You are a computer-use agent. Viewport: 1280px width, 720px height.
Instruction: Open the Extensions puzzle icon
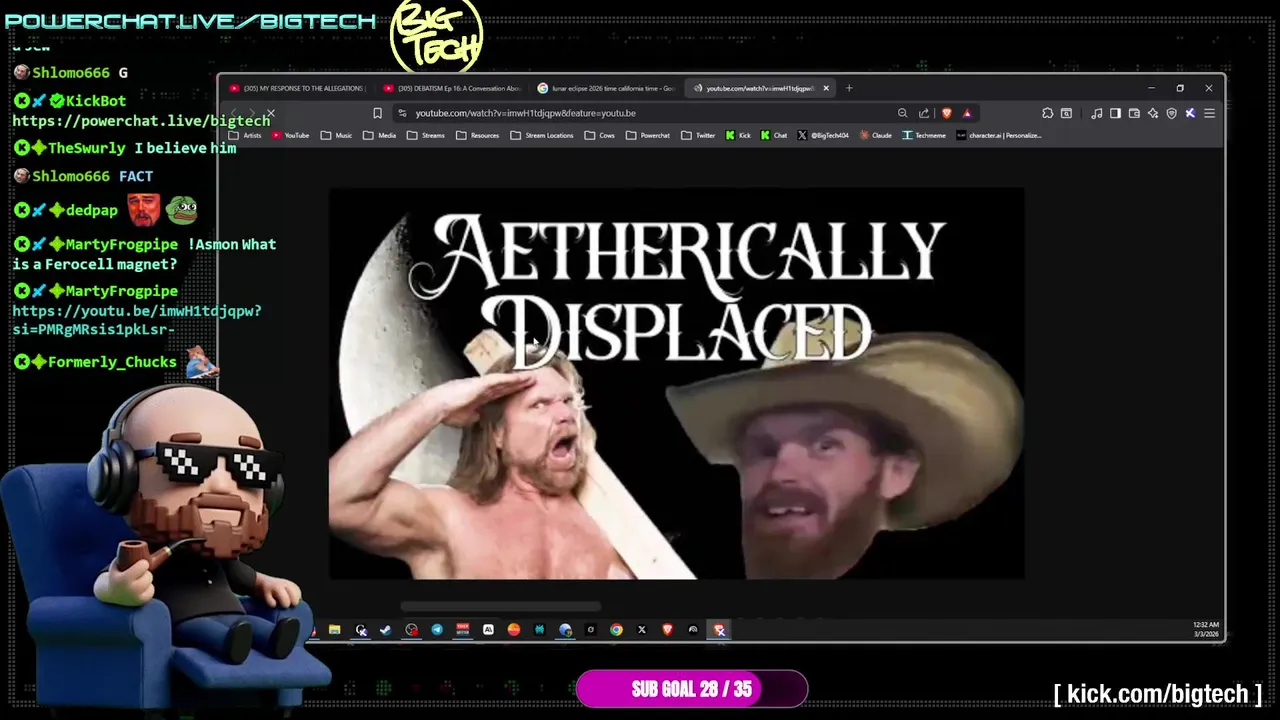coord(1047,113)
